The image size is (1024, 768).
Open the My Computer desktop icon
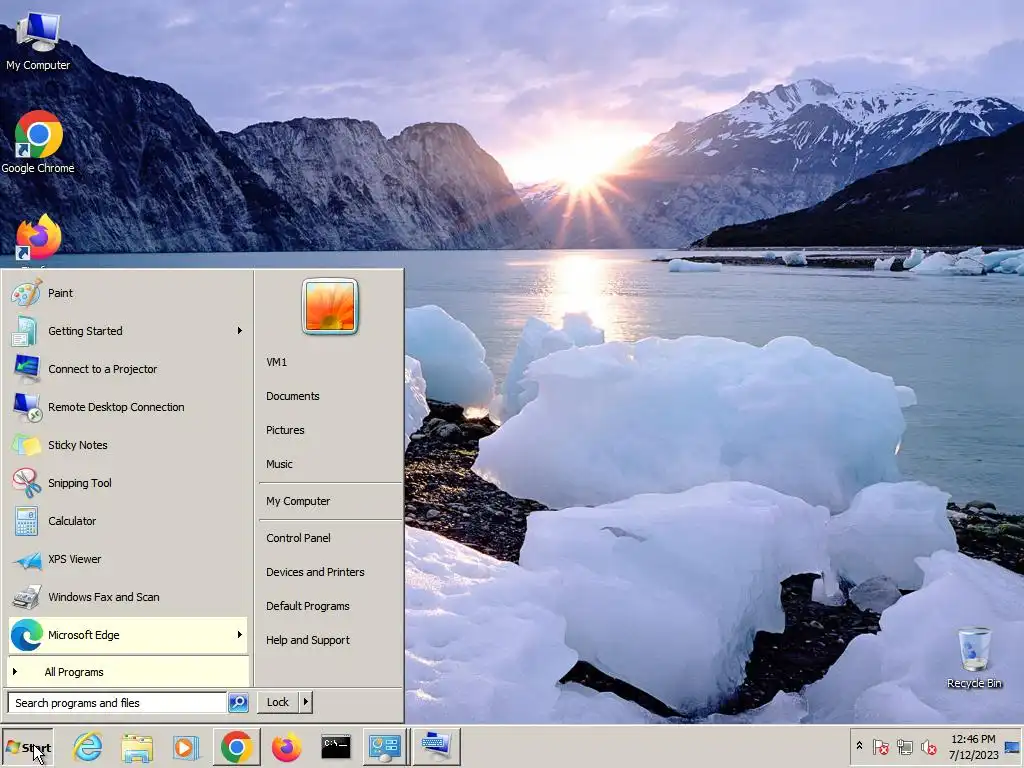38,40
